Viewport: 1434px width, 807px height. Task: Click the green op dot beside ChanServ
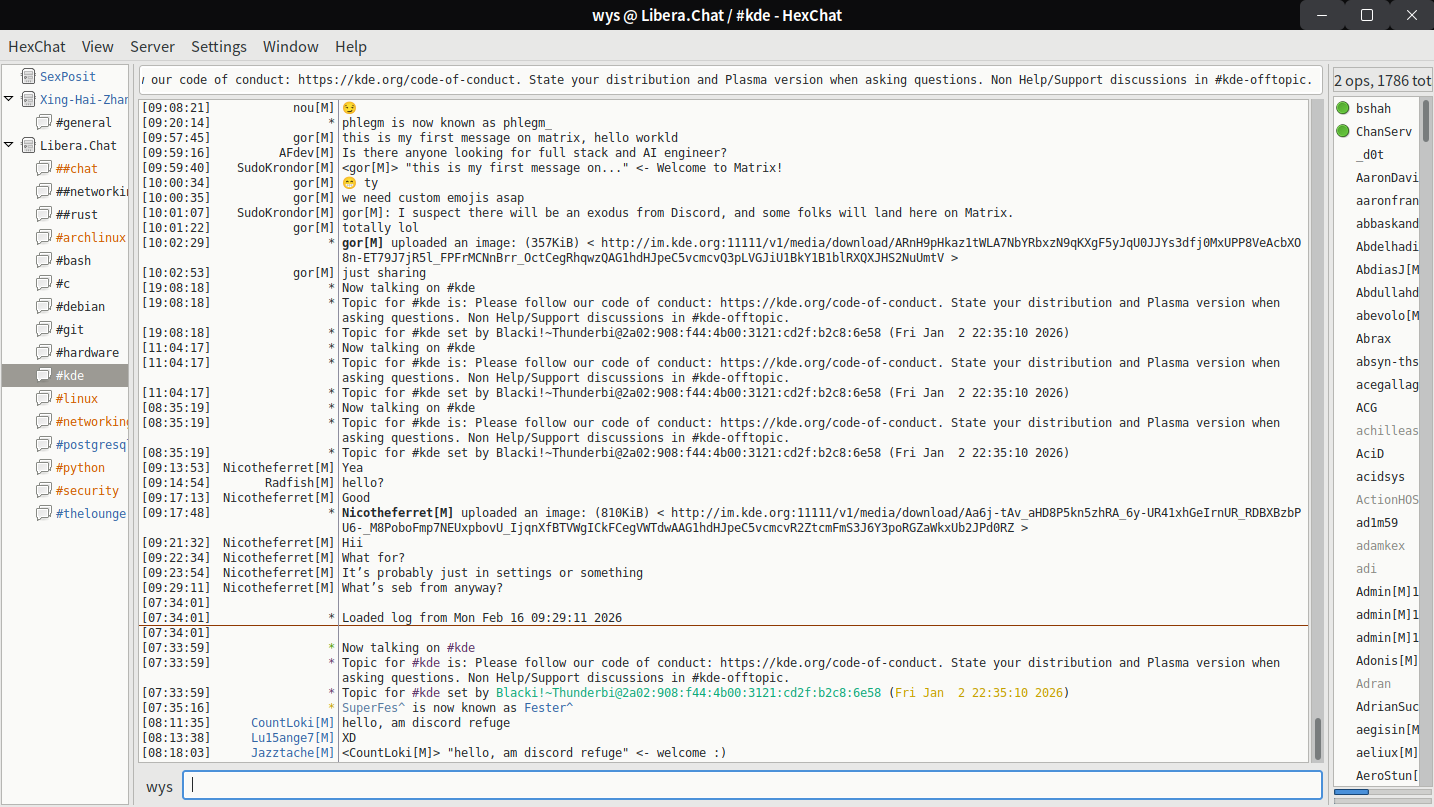coord(1343,131)
